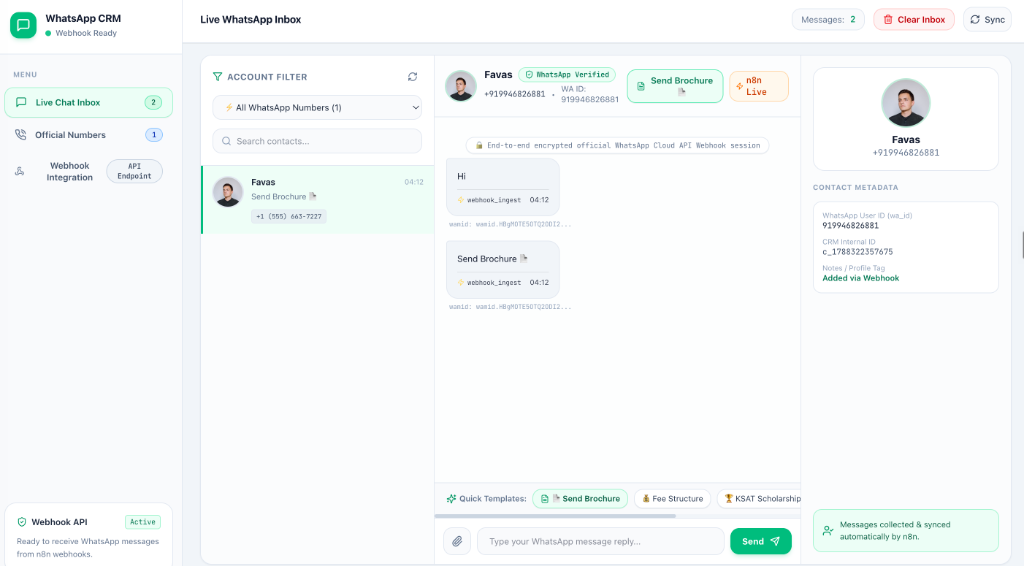Image resolution: width=1024 pixels, height=566 pixels.
Task: Click the quick templates horizontal scrollbar
Action: (x=555, y=516)
